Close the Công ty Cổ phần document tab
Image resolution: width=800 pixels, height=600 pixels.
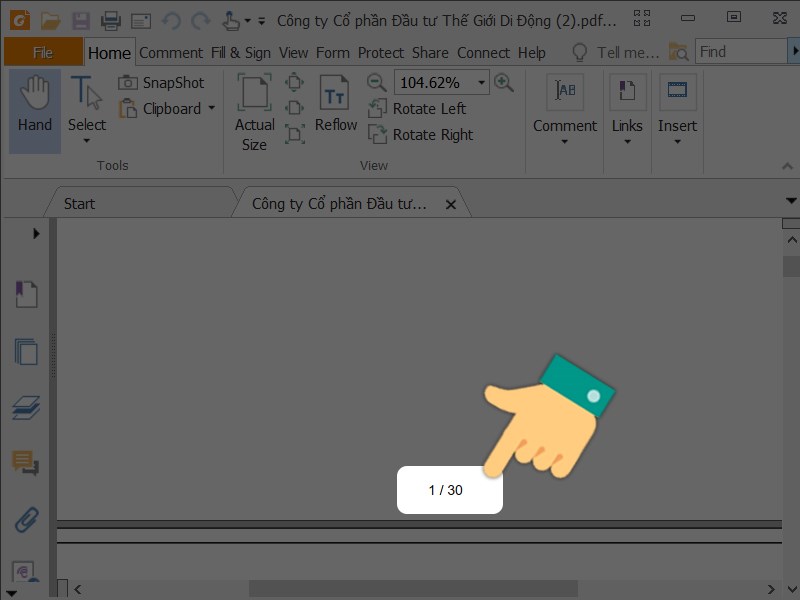(451, 205)
